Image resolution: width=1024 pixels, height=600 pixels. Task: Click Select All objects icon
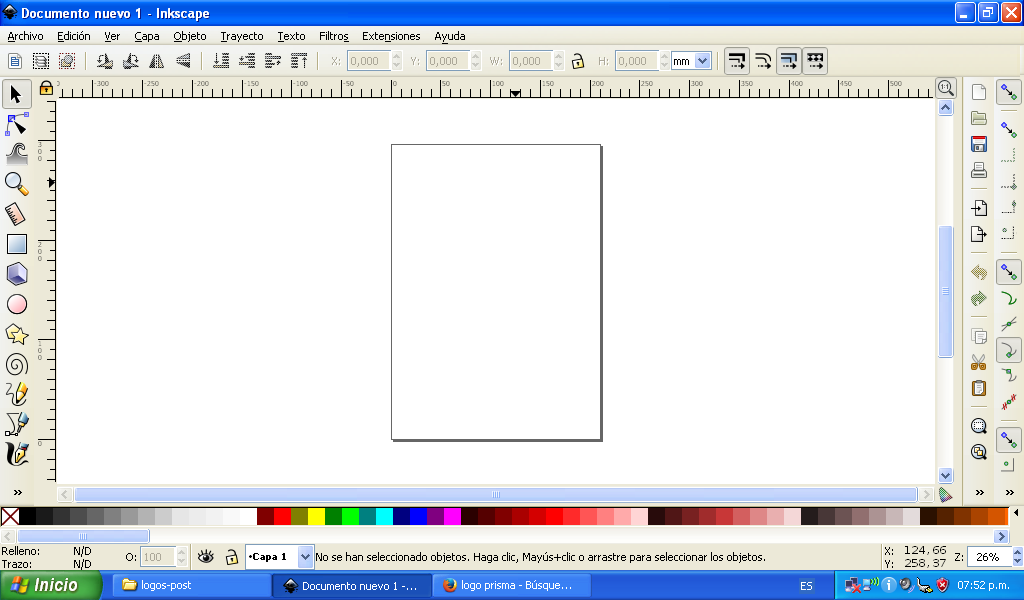coord(14,61)
